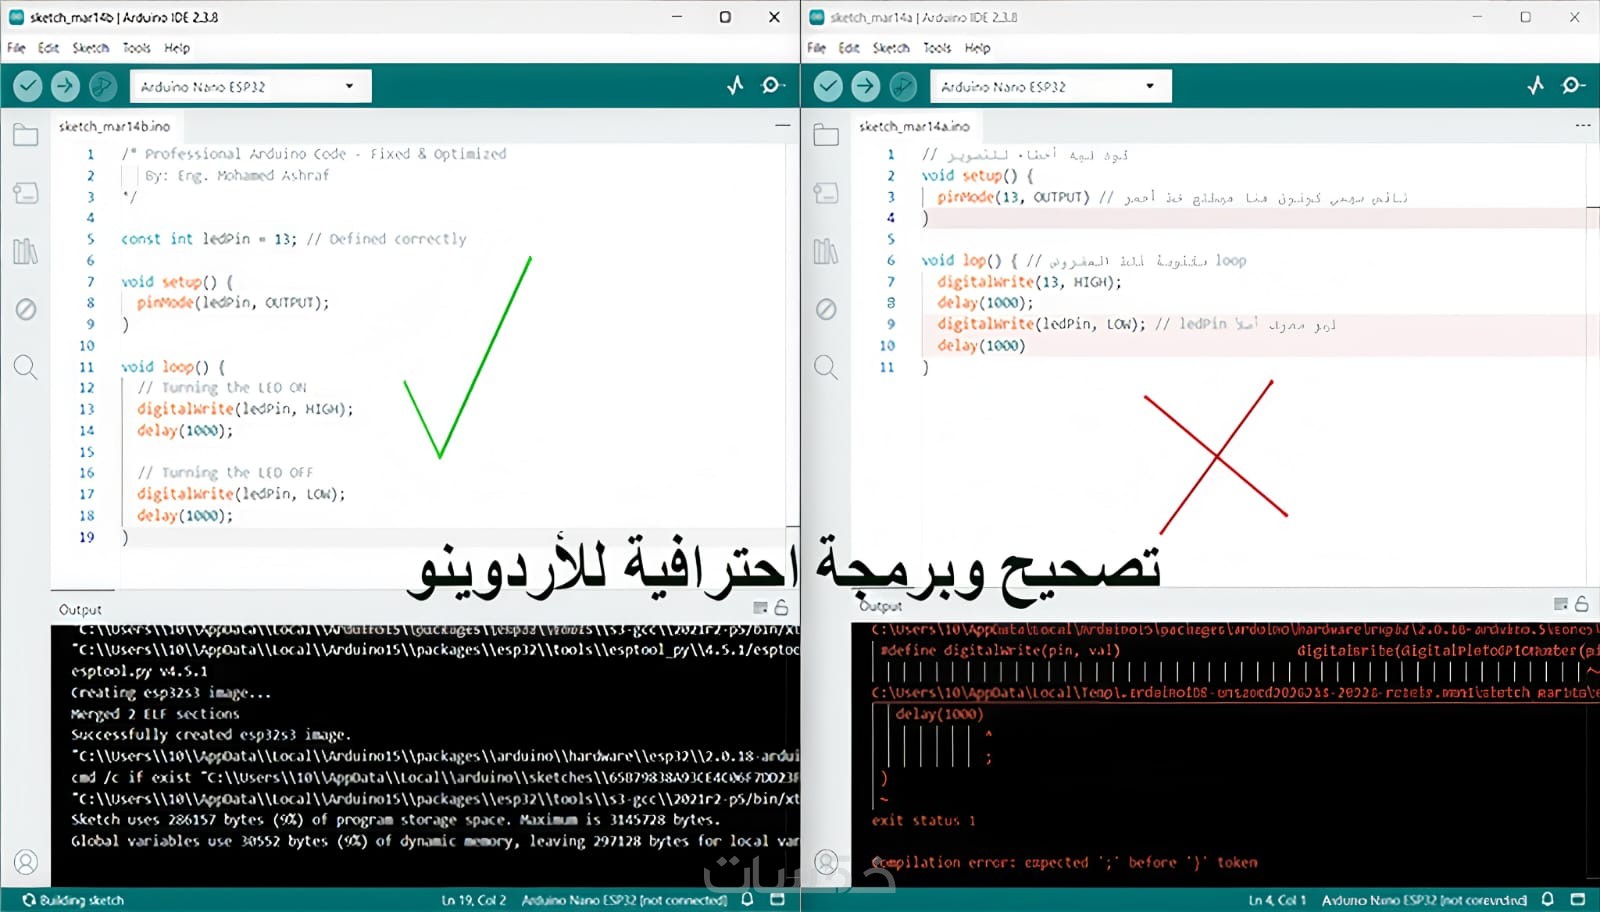Clear the output in the sketch_mar14a window
The height and width of the screenshot is (912, 1600).
1561,604
